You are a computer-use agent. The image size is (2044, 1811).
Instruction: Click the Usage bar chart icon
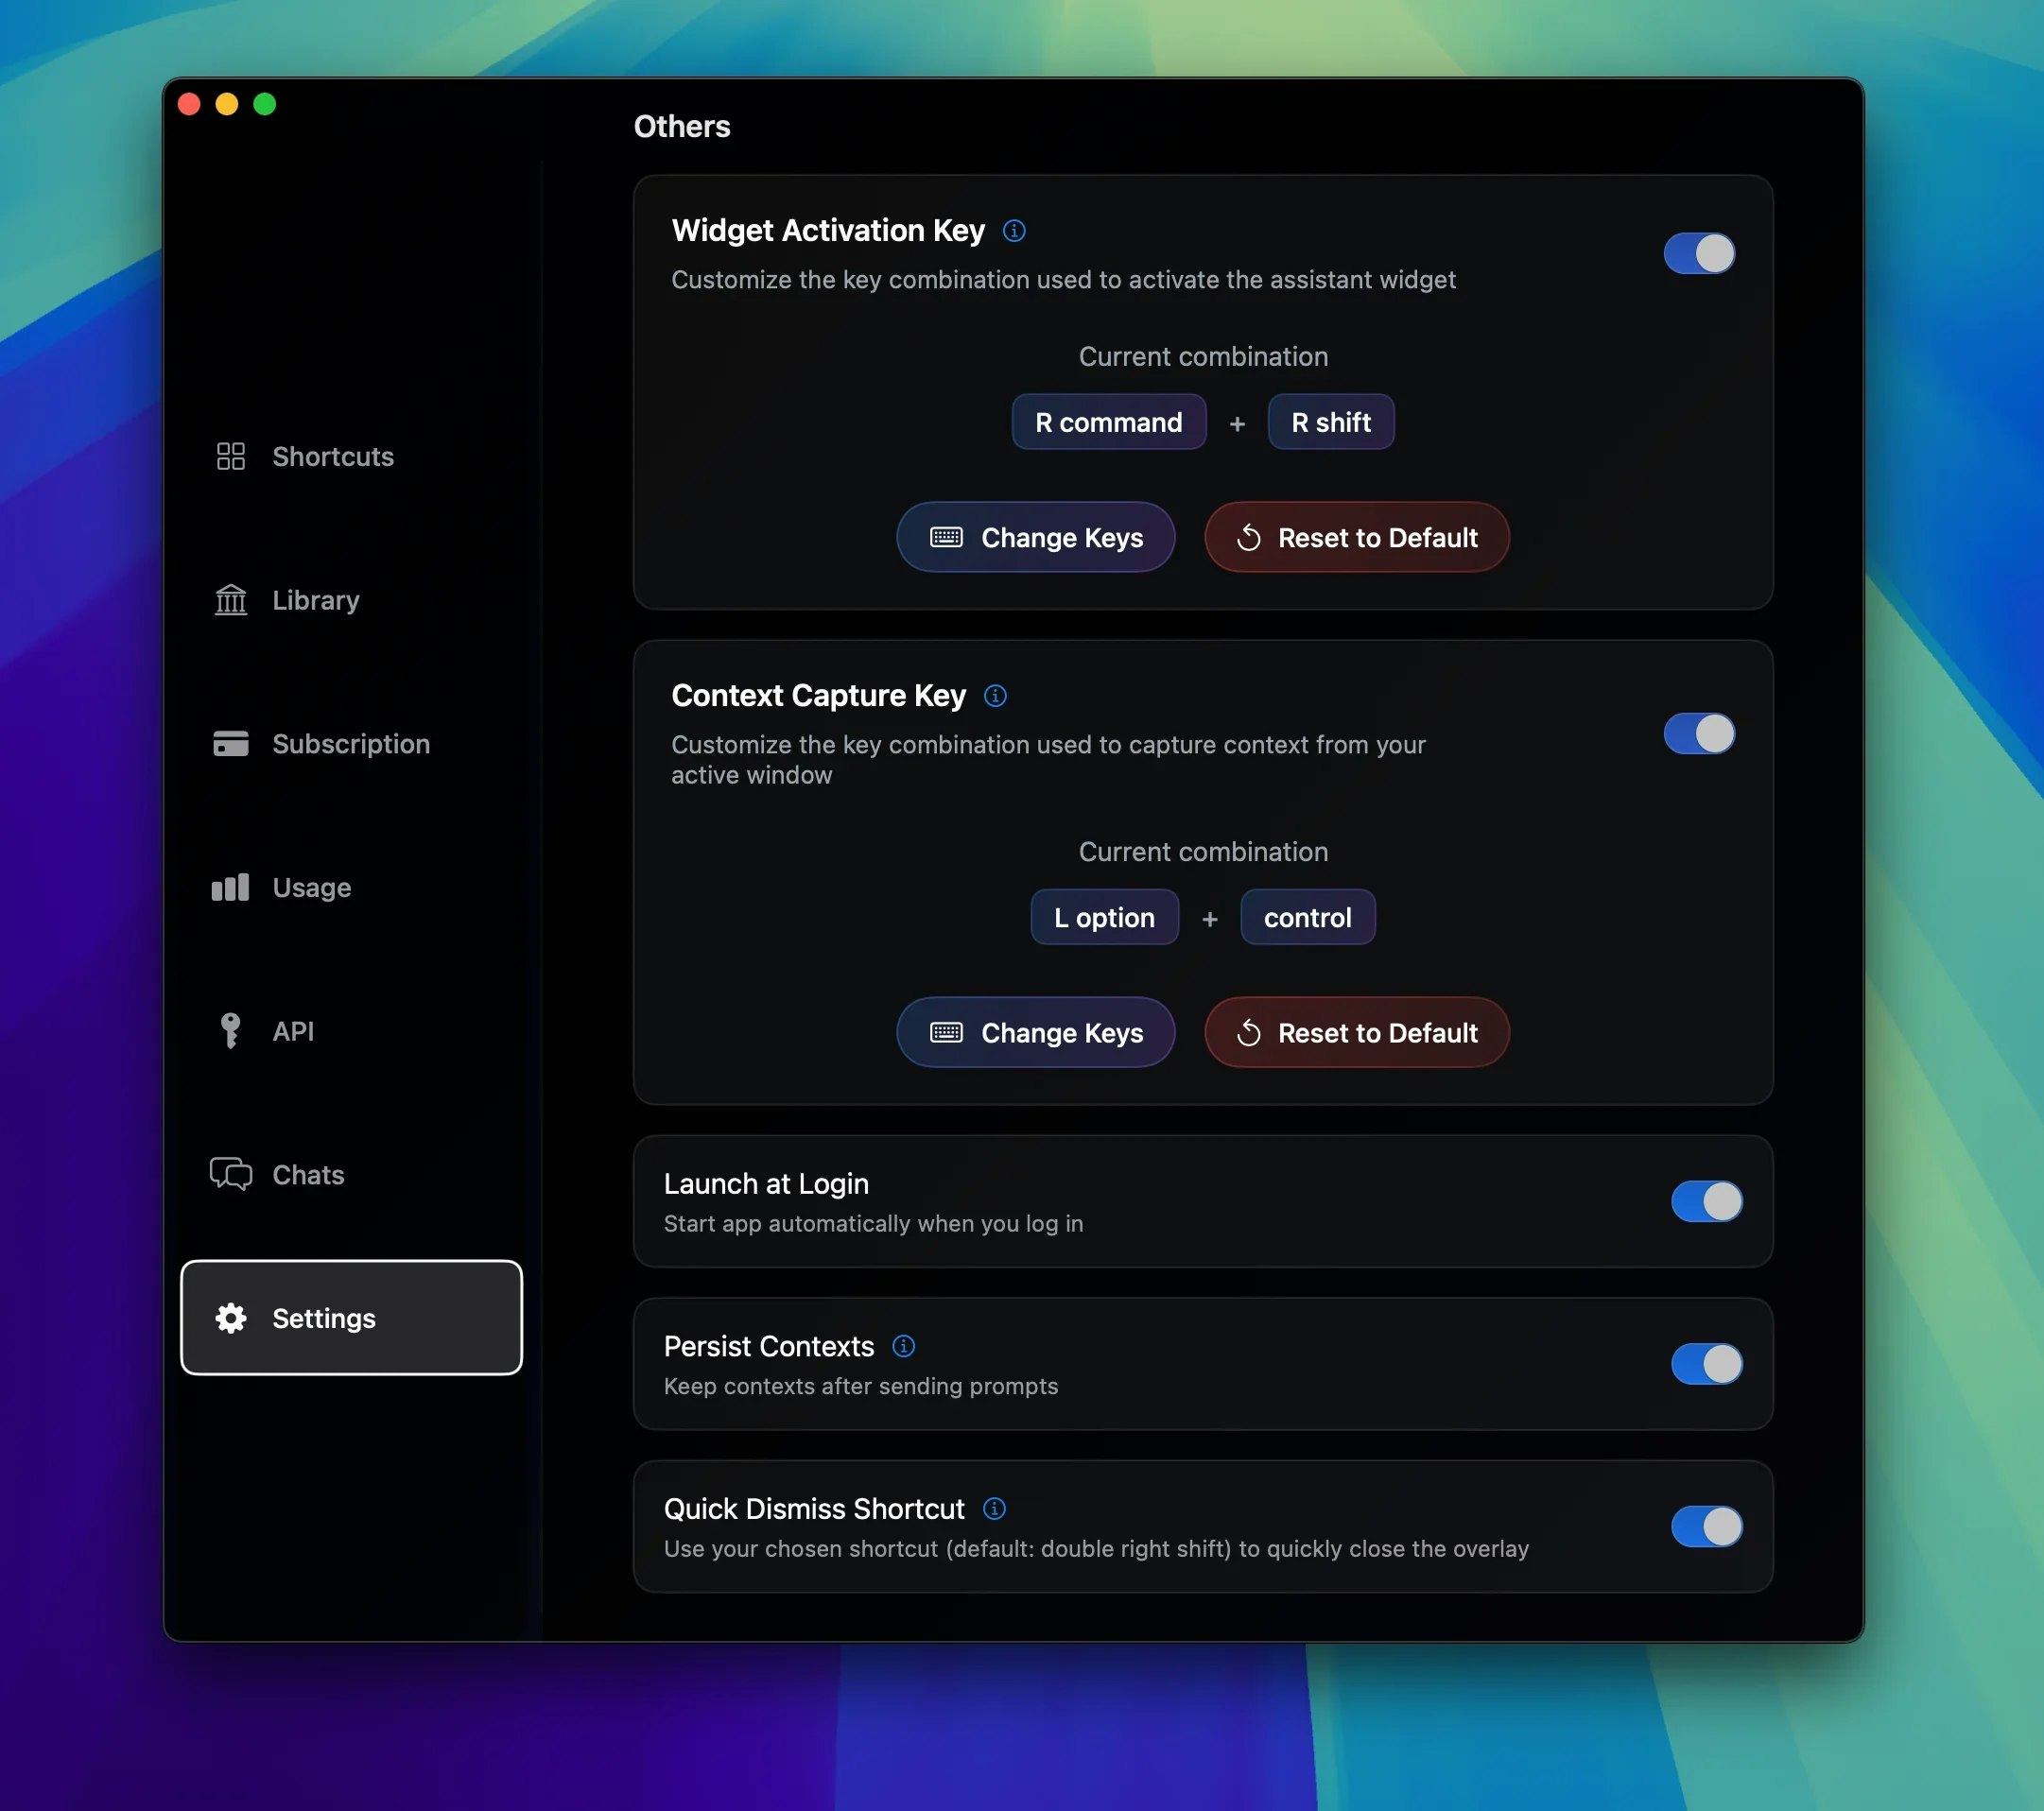[x=231, y=888]
